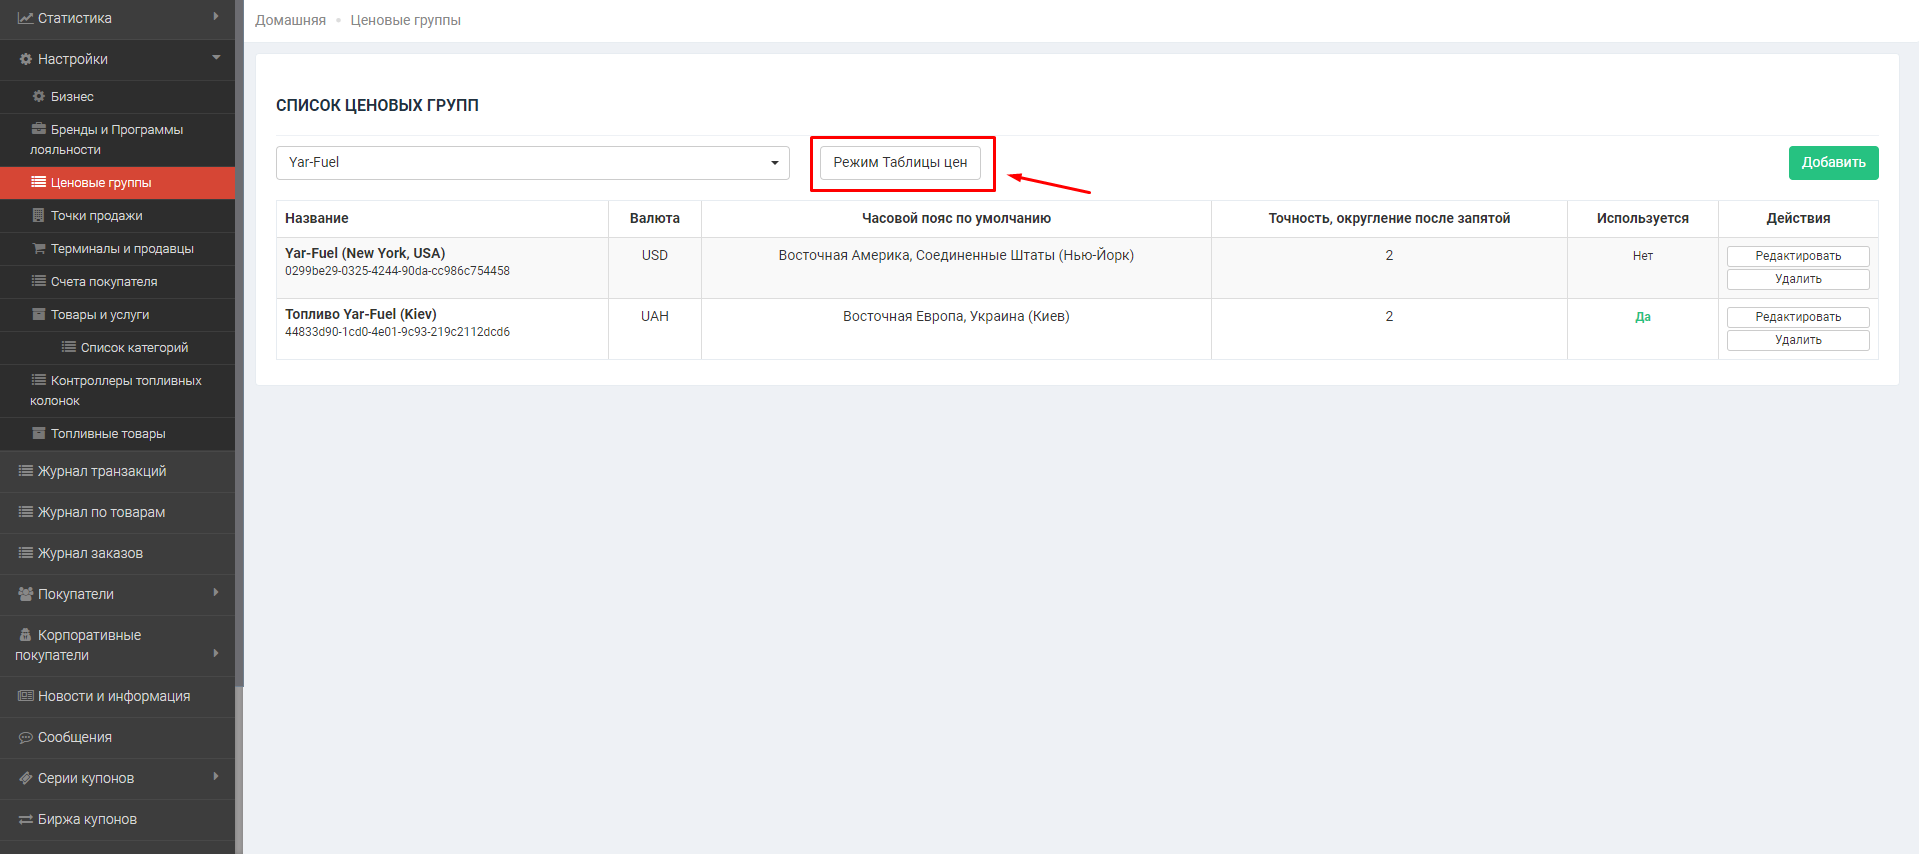Follow the Домашняя breadcrumb link
Screen dimensions: 1919x854
[x=290, y=20]
